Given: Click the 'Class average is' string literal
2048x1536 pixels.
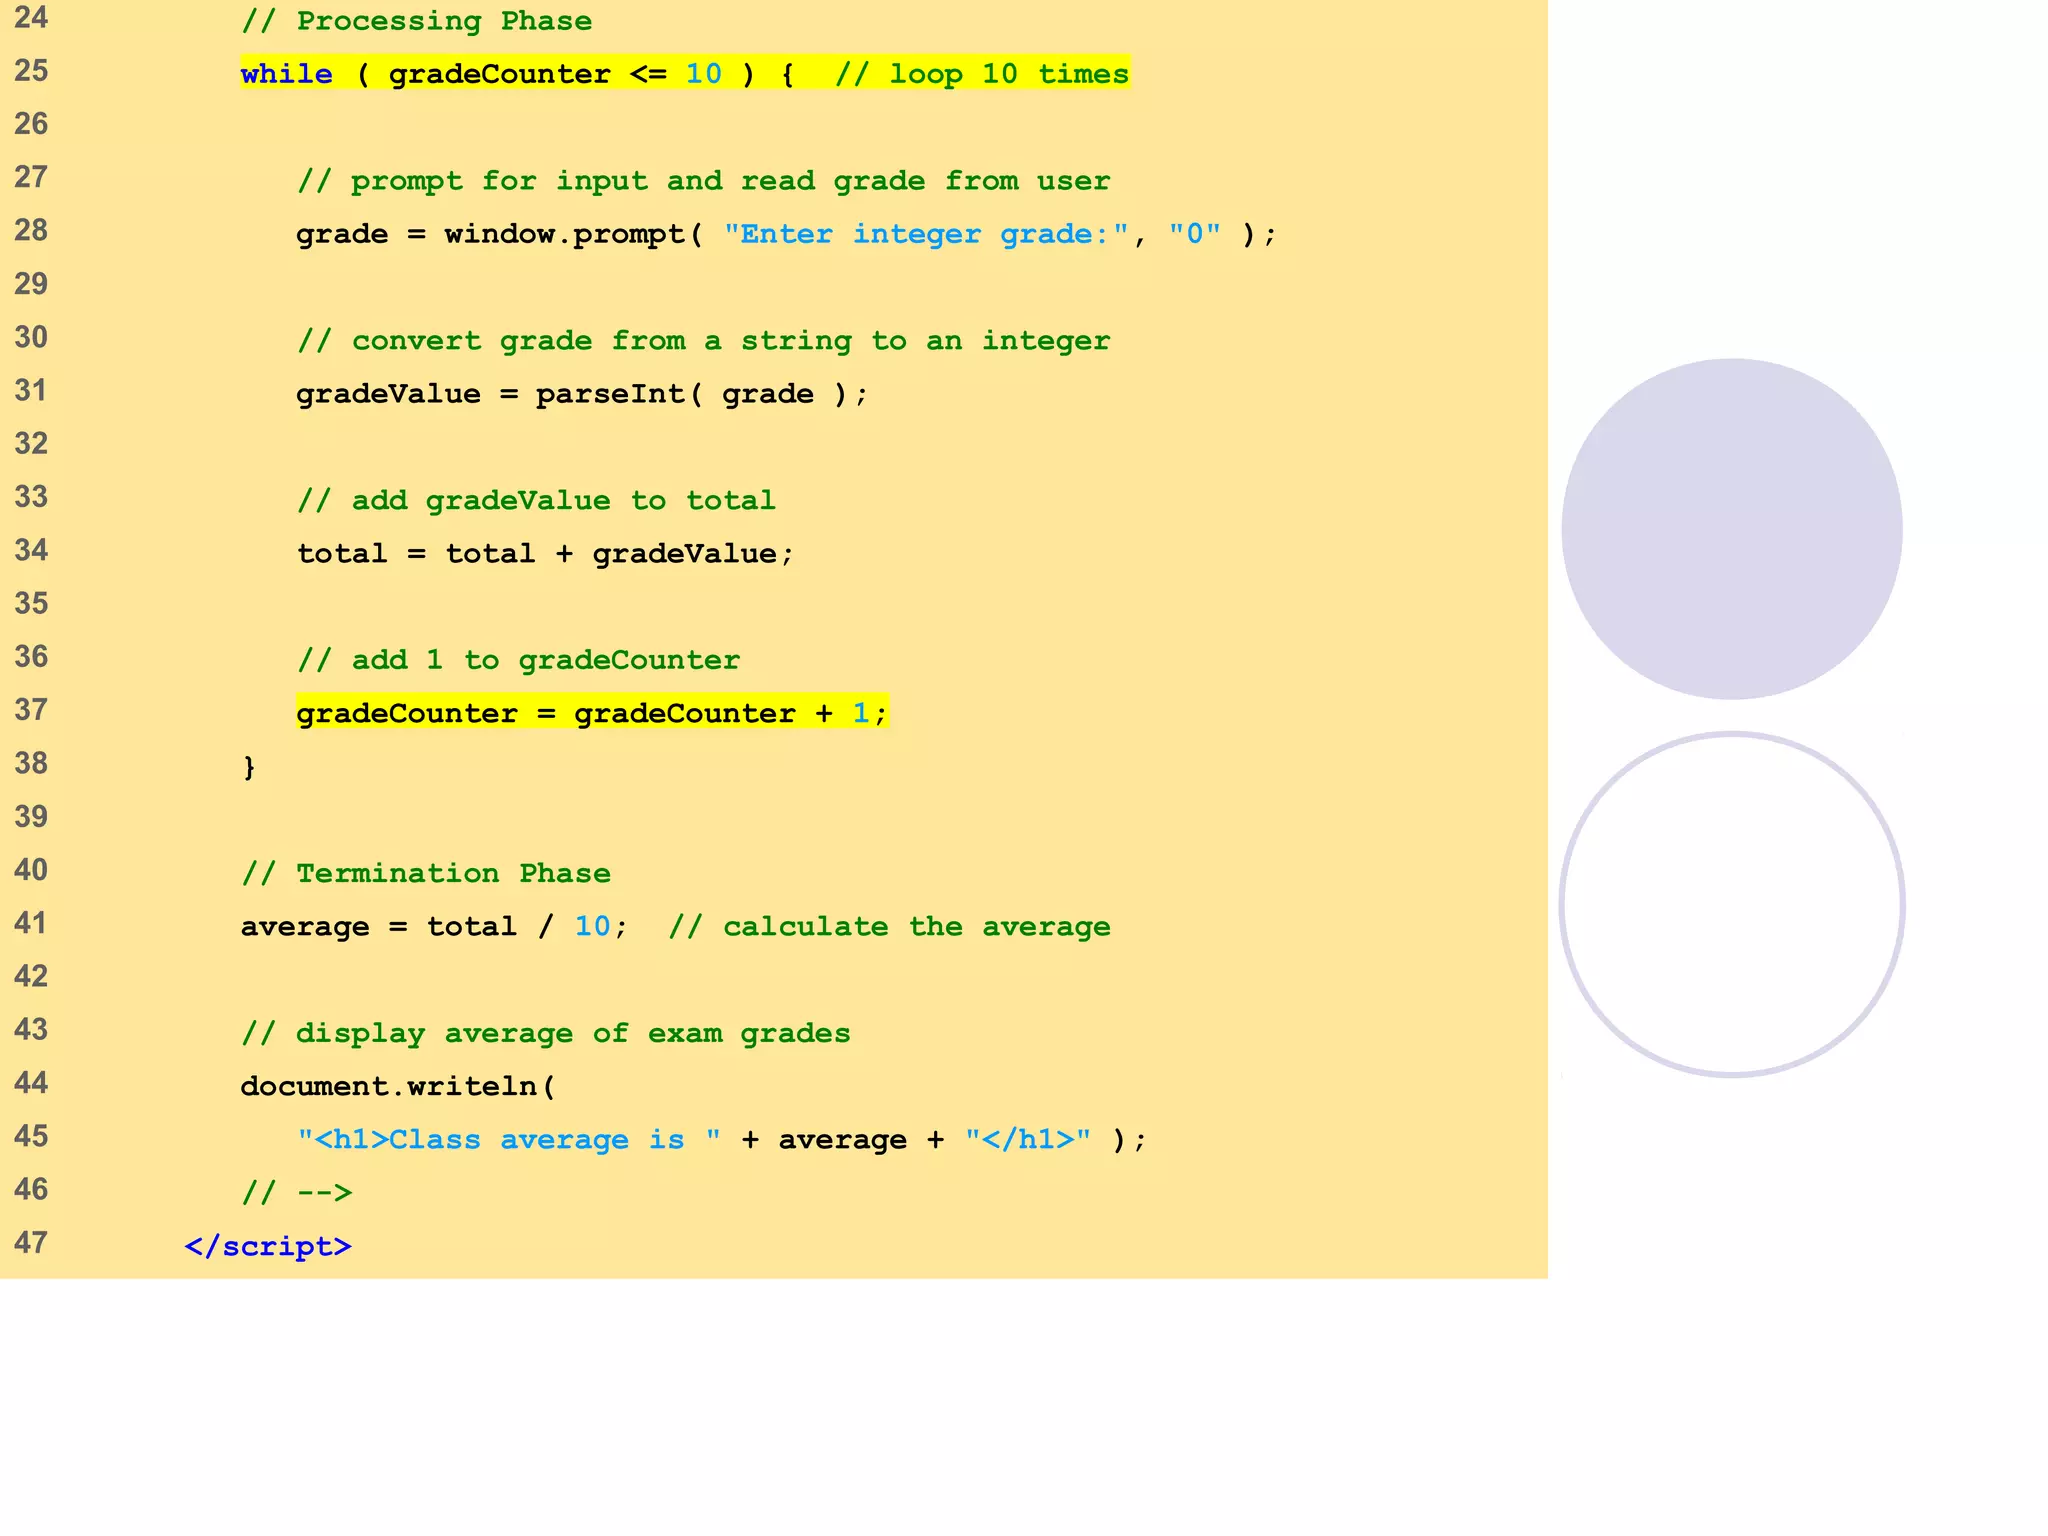Looking at the screenshot, I should (x=508, y=1140).
